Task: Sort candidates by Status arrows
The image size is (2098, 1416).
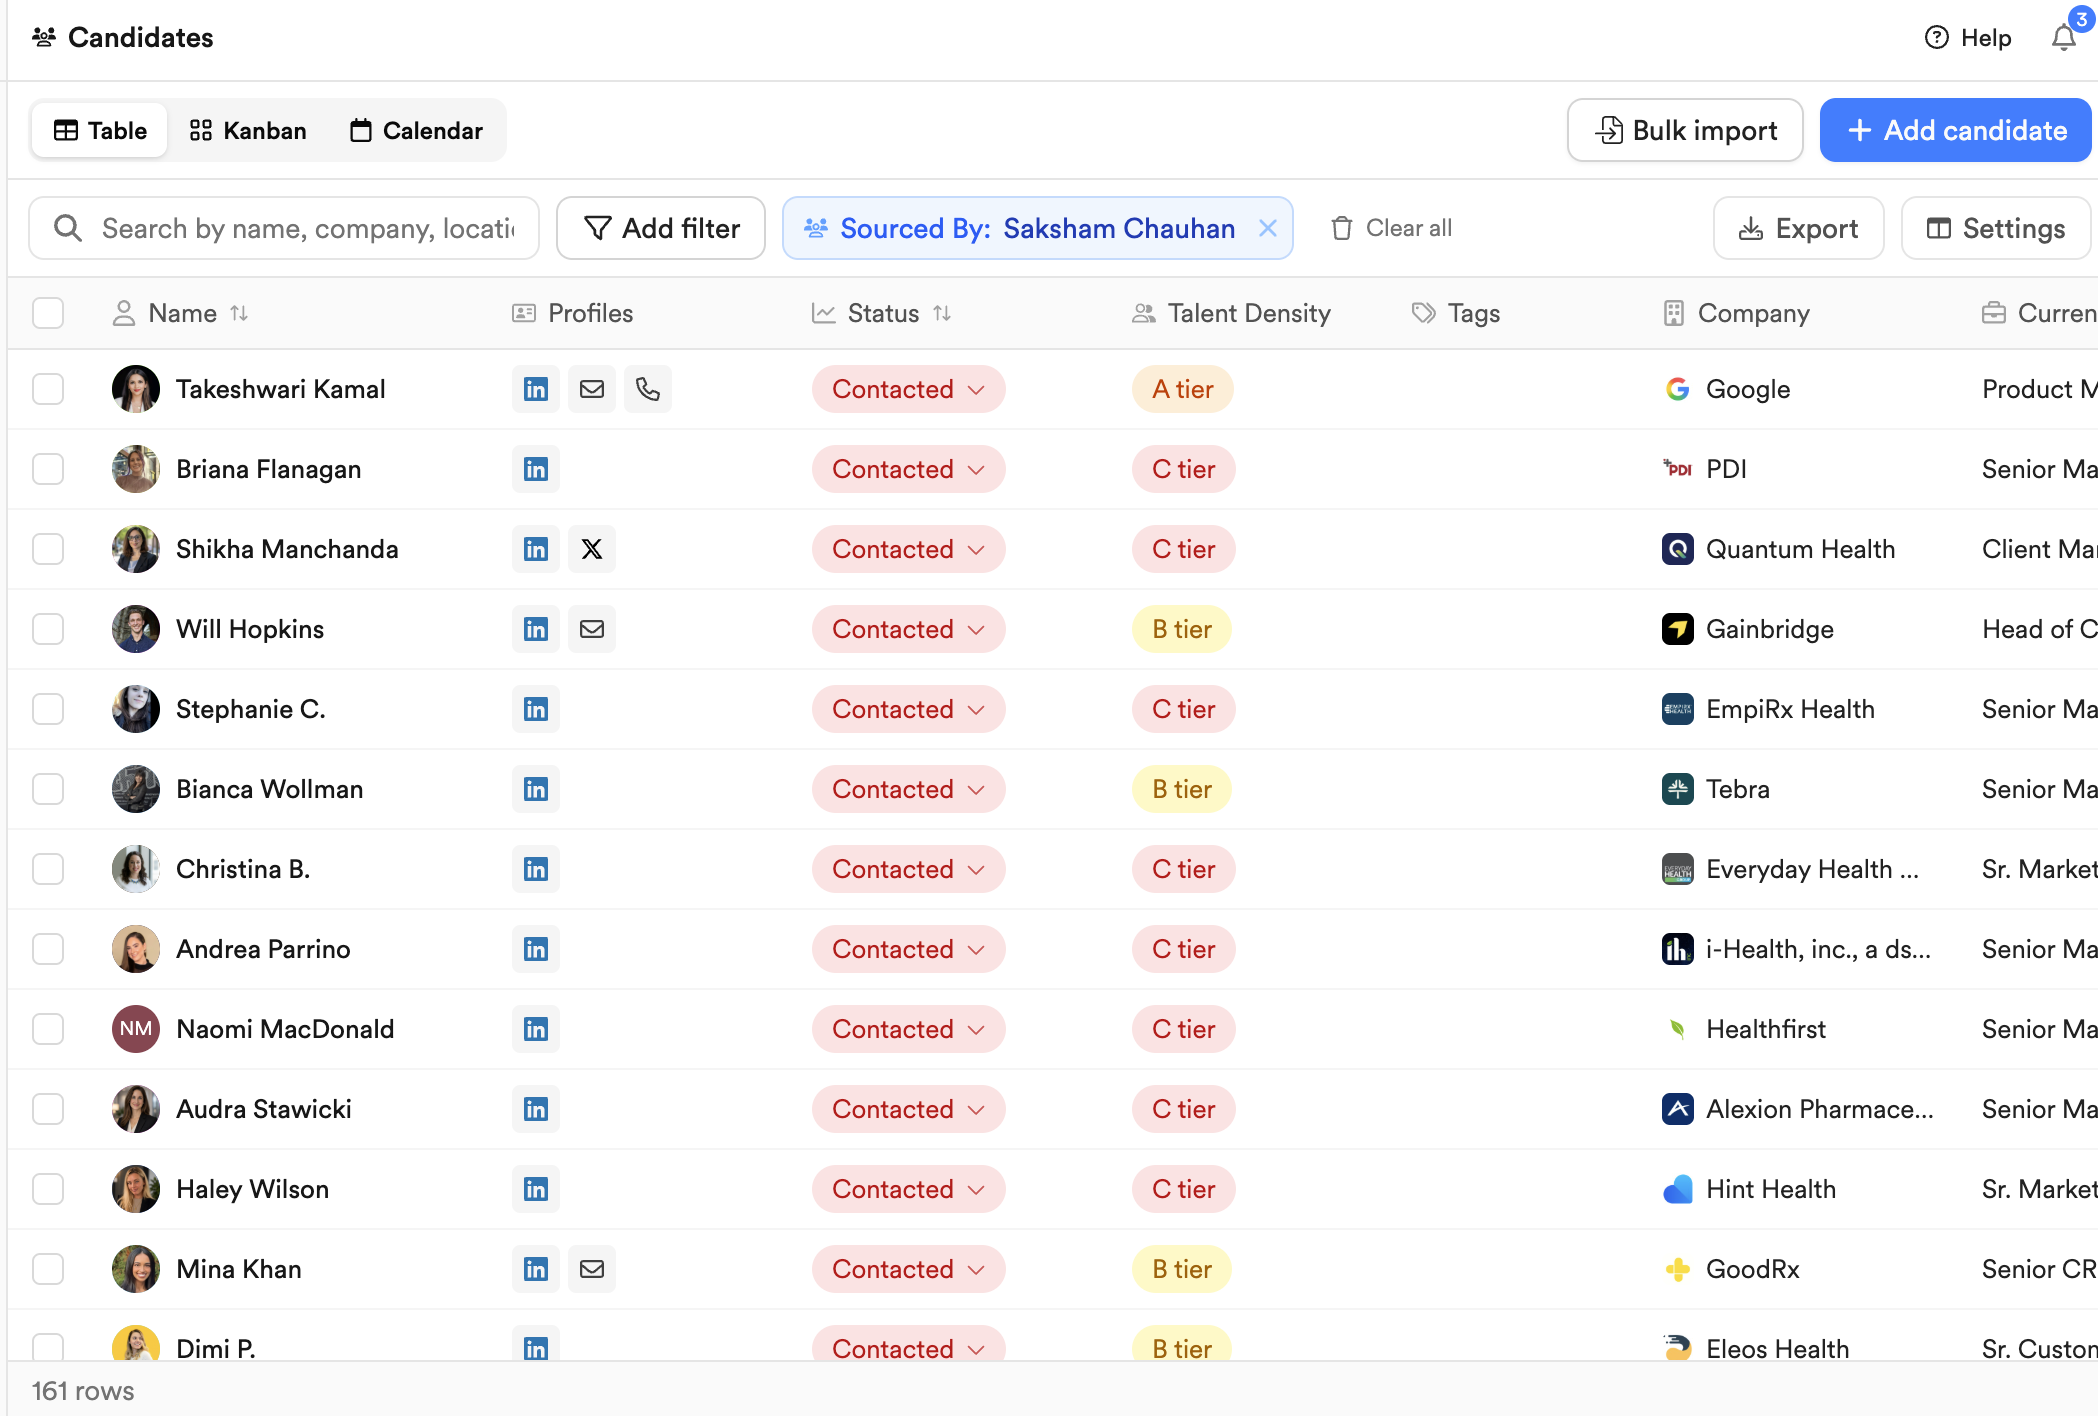Action: point(942,313)
